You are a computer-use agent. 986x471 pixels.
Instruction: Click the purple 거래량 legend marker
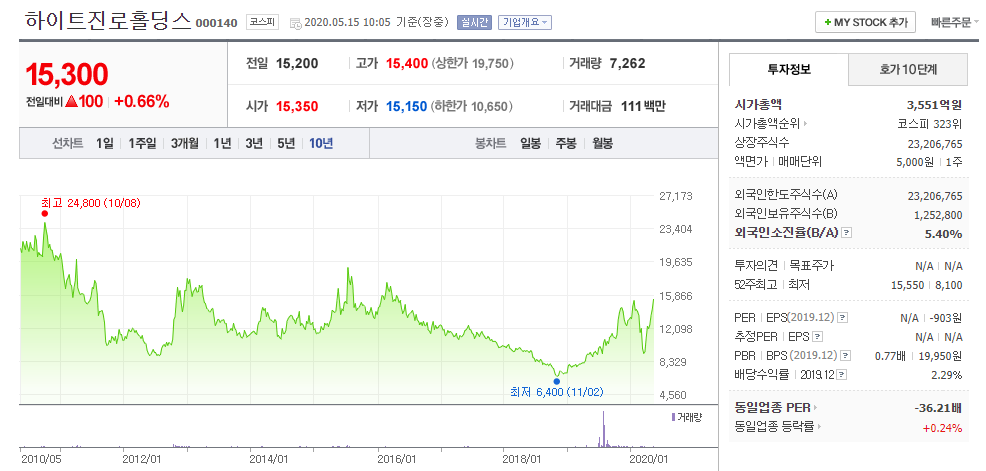click(x=673, y=416)
